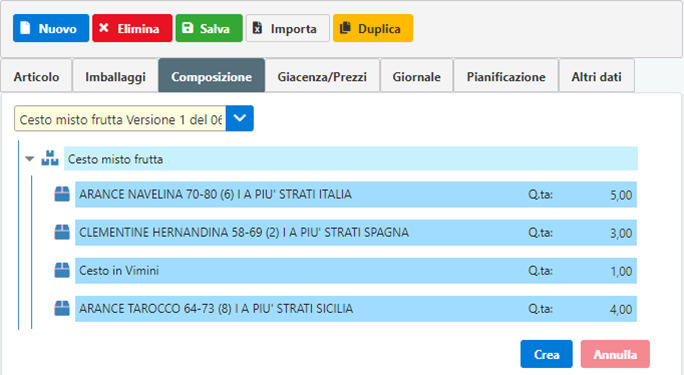Select the Pianificazione tab
The width and height of the screenshot is (684, 375).
(x=506, y=76)
